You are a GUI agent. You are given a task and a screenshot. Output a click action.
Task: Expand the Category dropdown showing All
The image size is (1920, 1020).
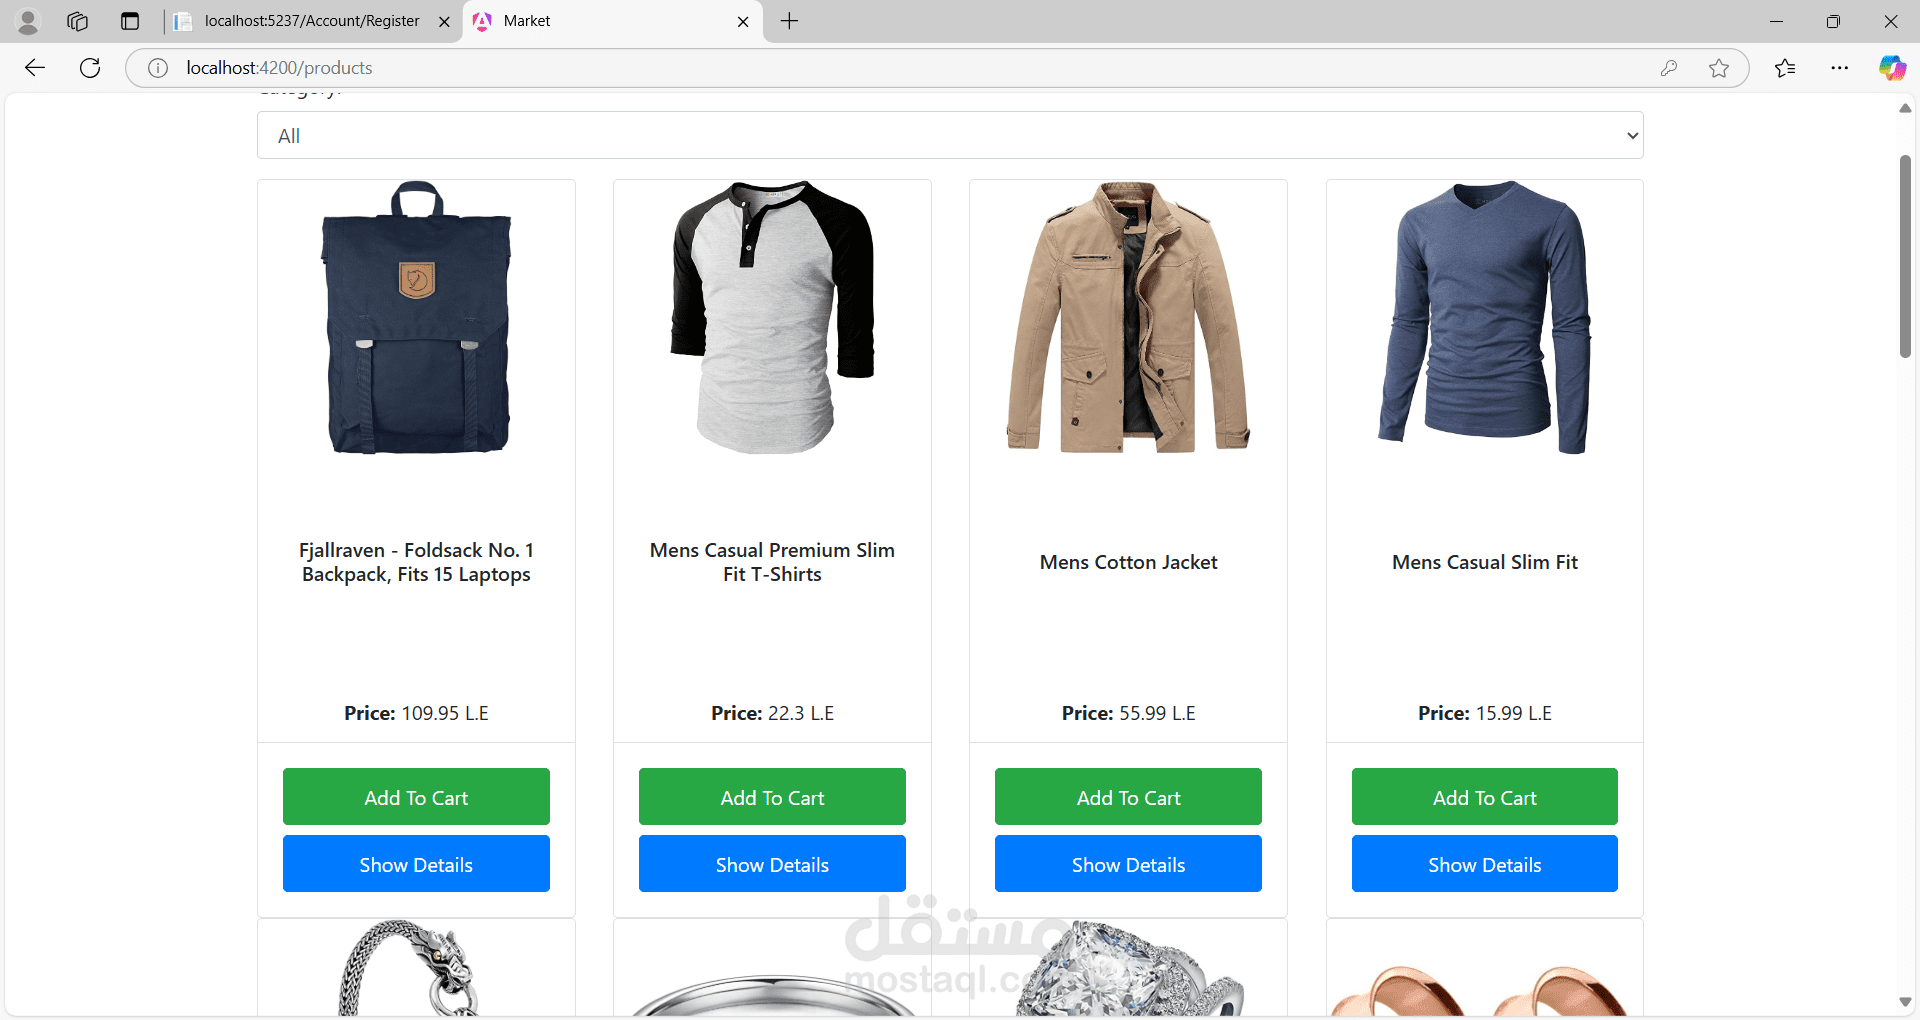click(x=950, y=135)
